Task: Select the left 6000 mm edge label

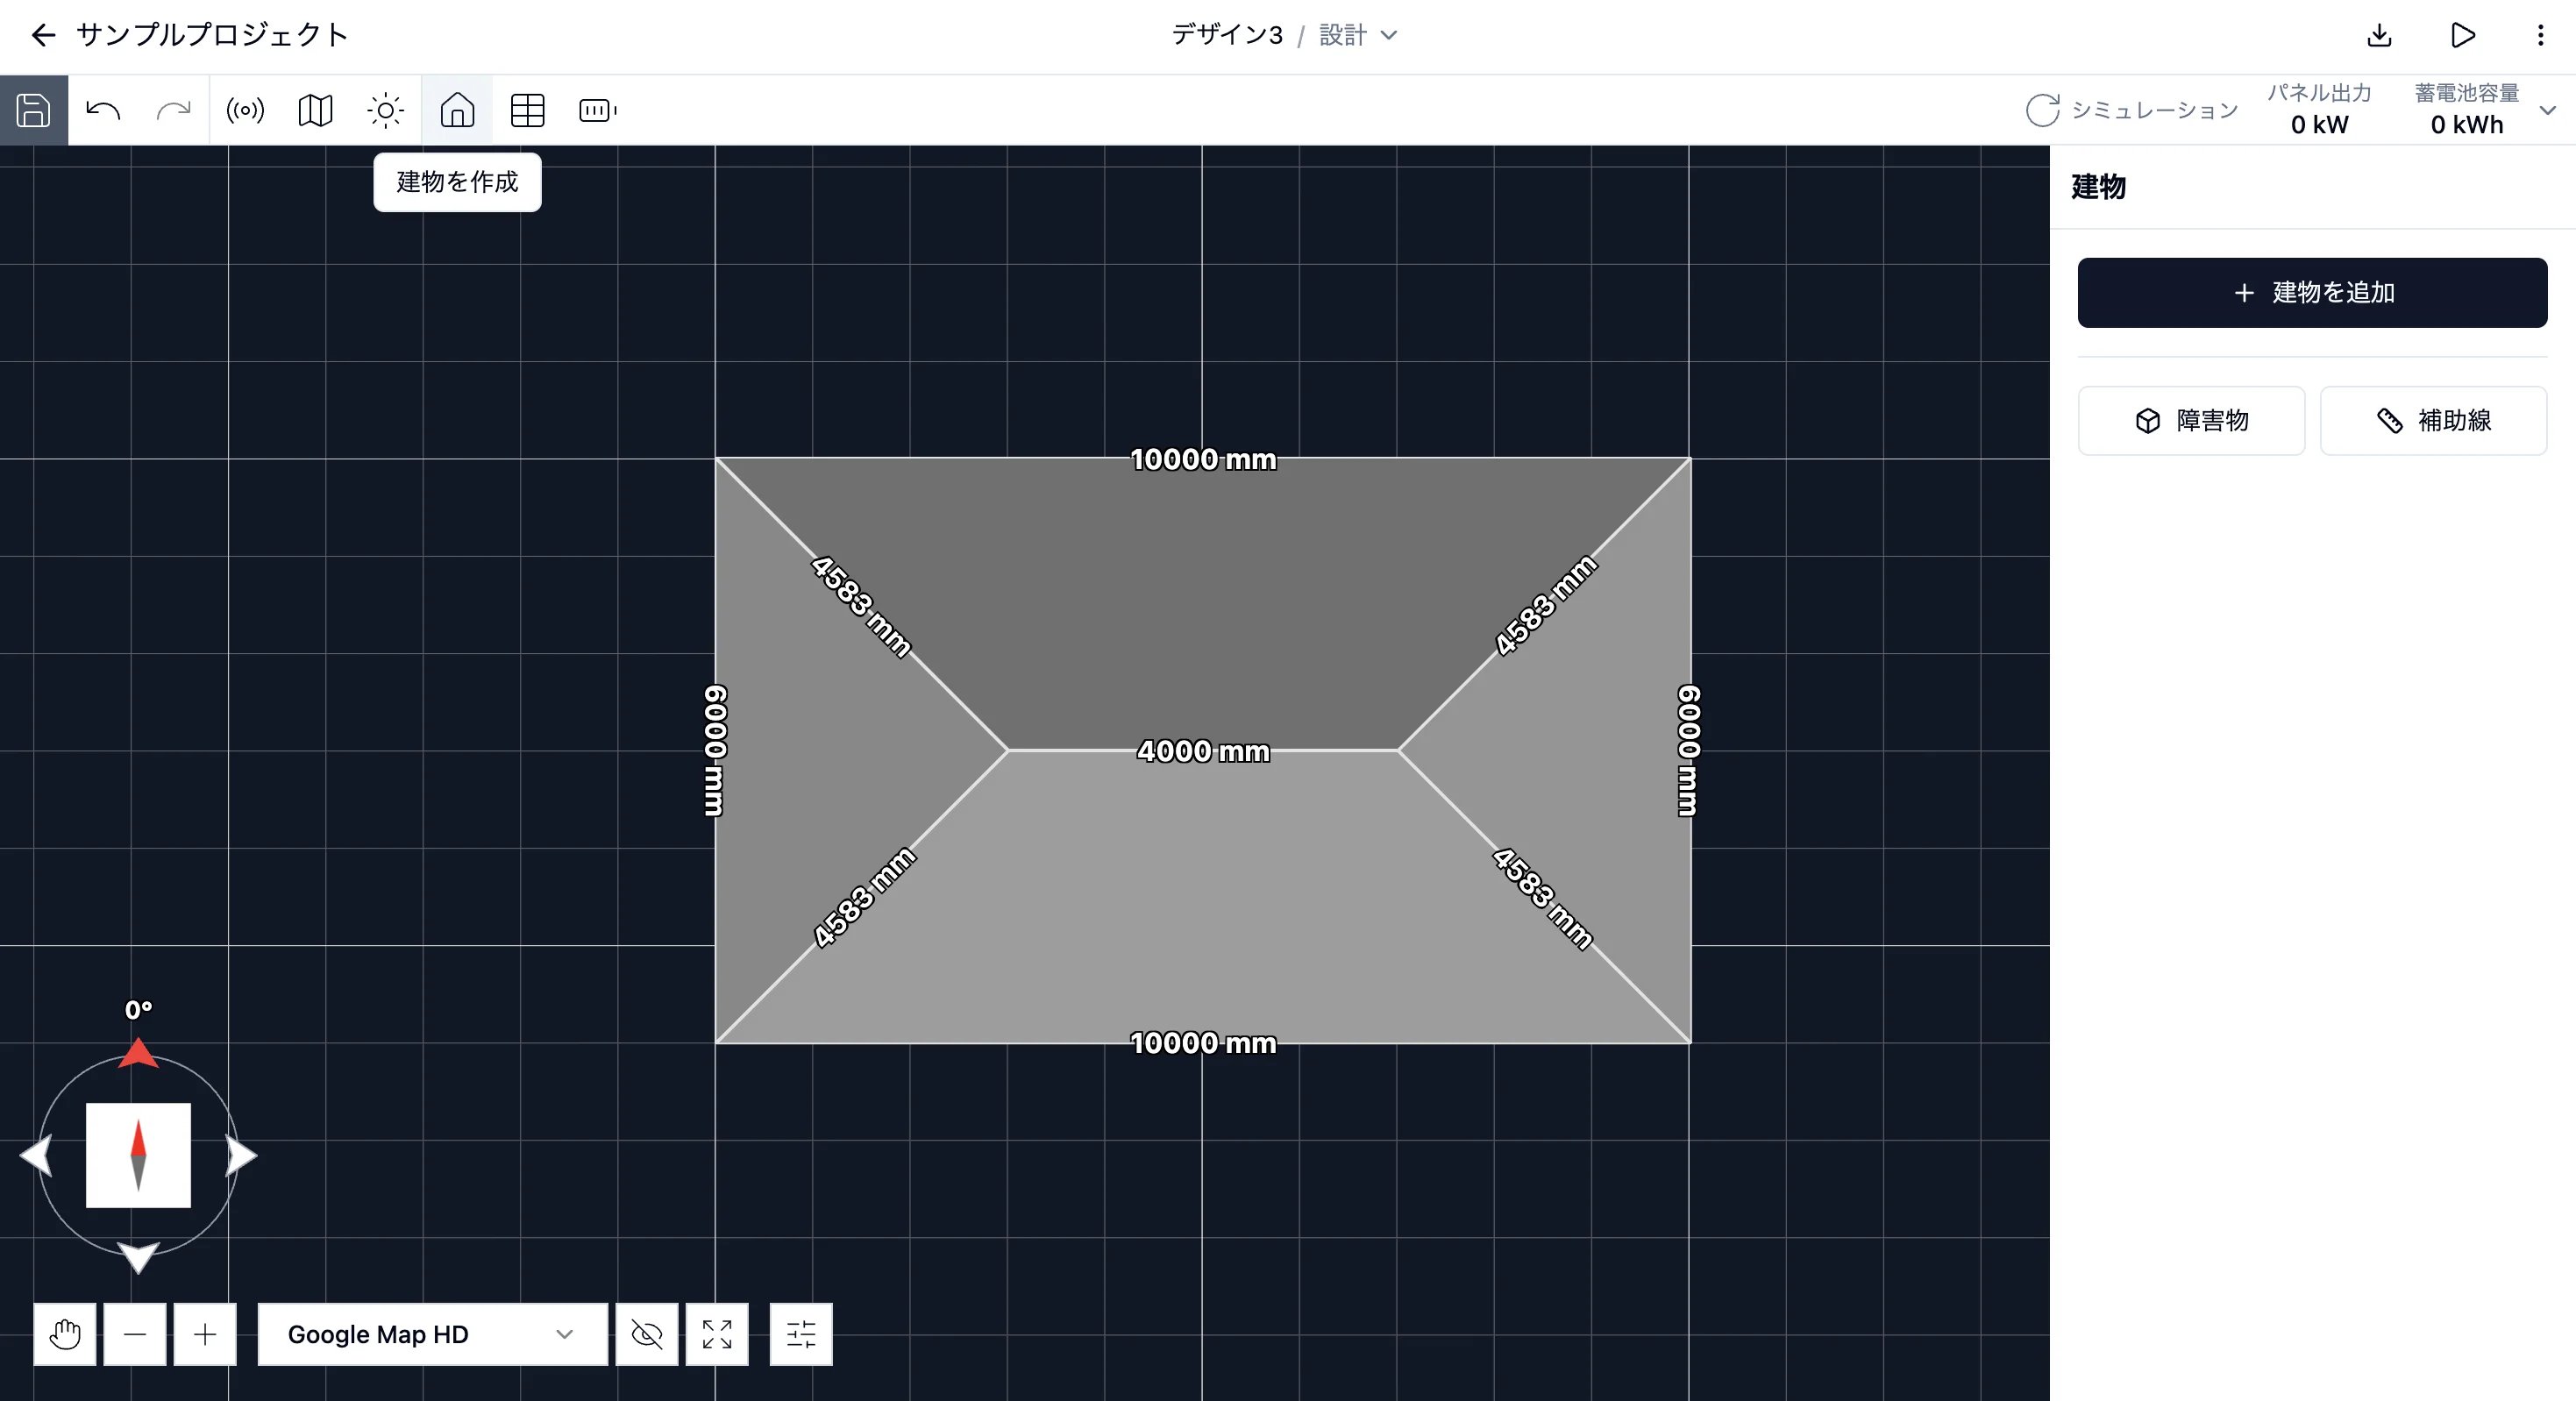Action: 715,751
